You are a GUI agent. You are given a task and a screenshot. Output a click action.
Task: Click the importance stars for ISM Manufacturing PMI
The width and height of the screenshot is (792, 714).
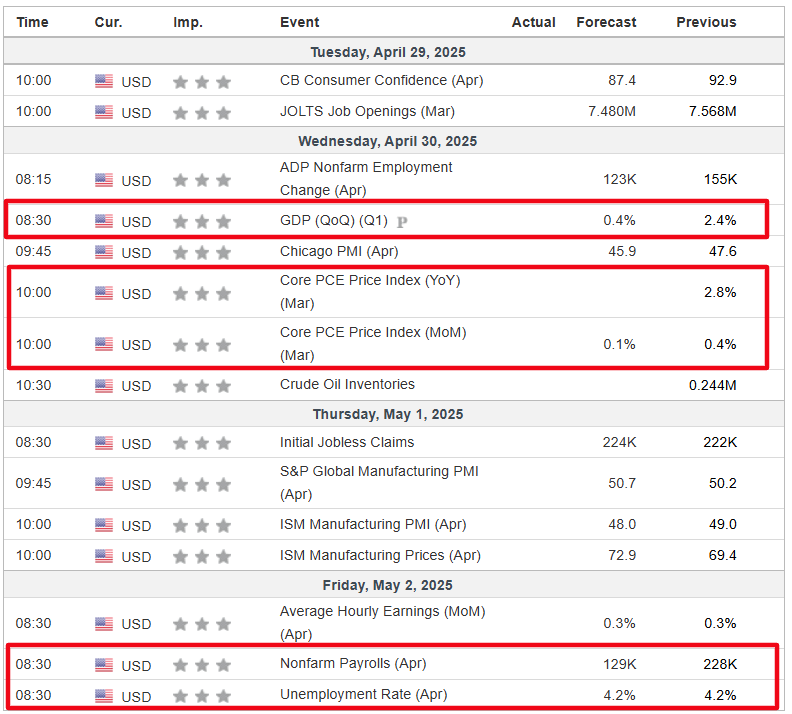click(x=202, y=525)
